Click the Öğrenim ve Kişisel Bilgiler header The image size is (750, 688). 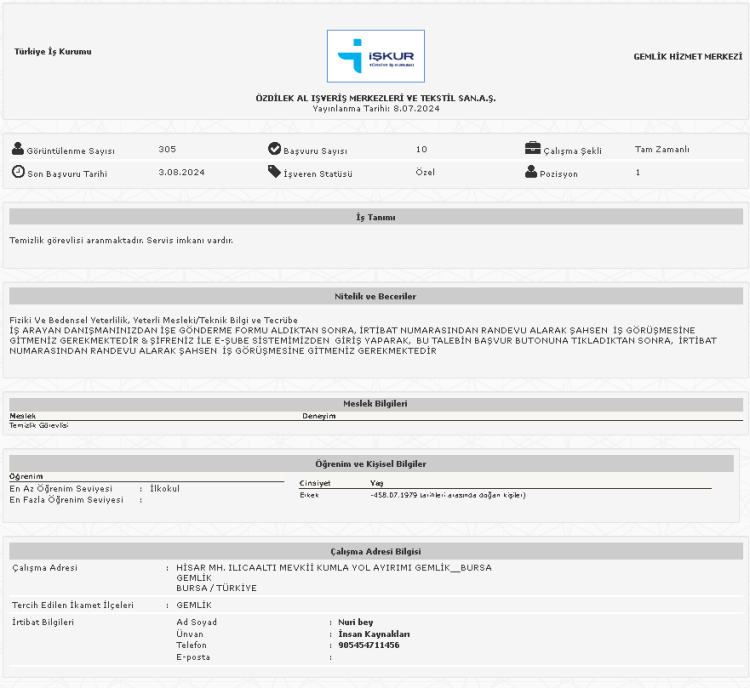coord(375,464)
